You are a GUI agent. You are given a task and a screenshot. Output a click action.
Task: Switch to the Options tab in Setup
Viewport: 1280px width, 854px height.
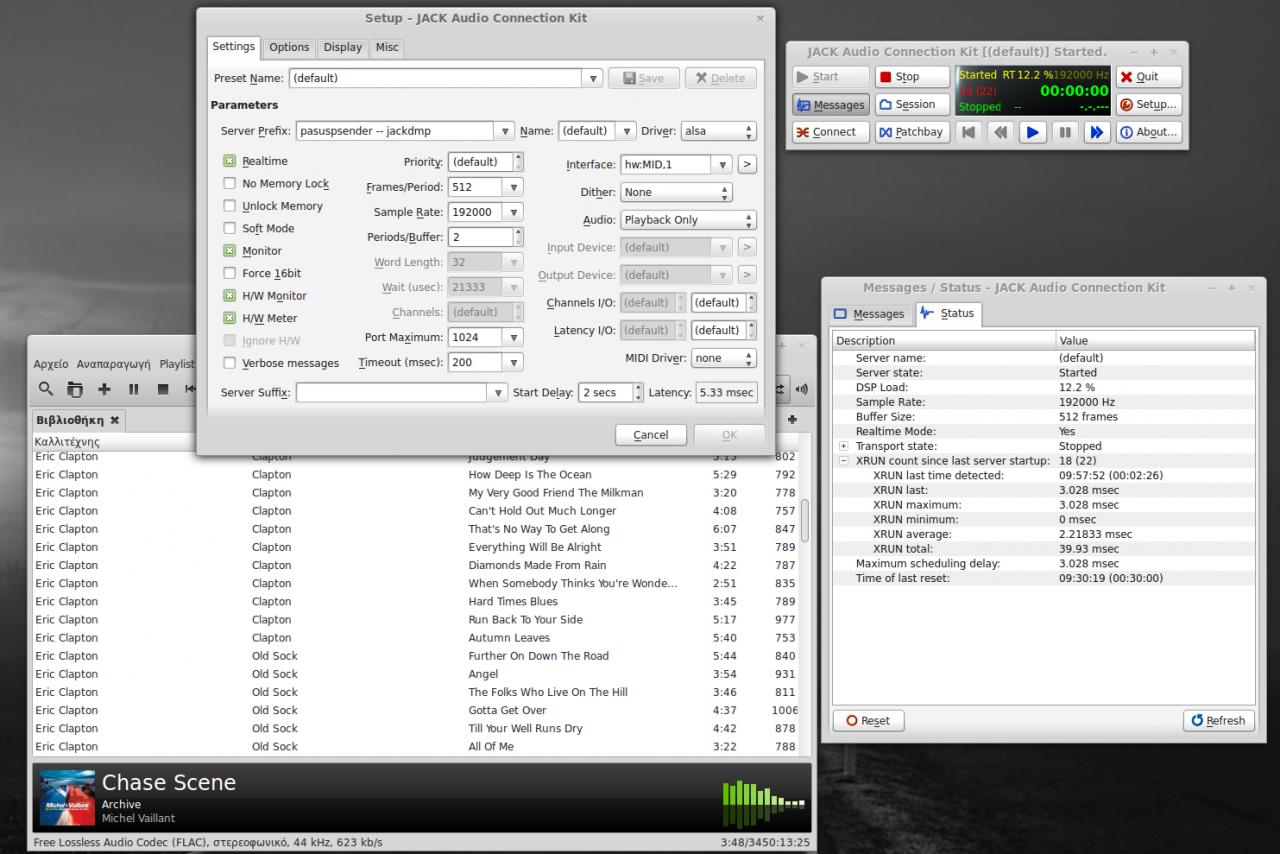(x=289, y=47)
